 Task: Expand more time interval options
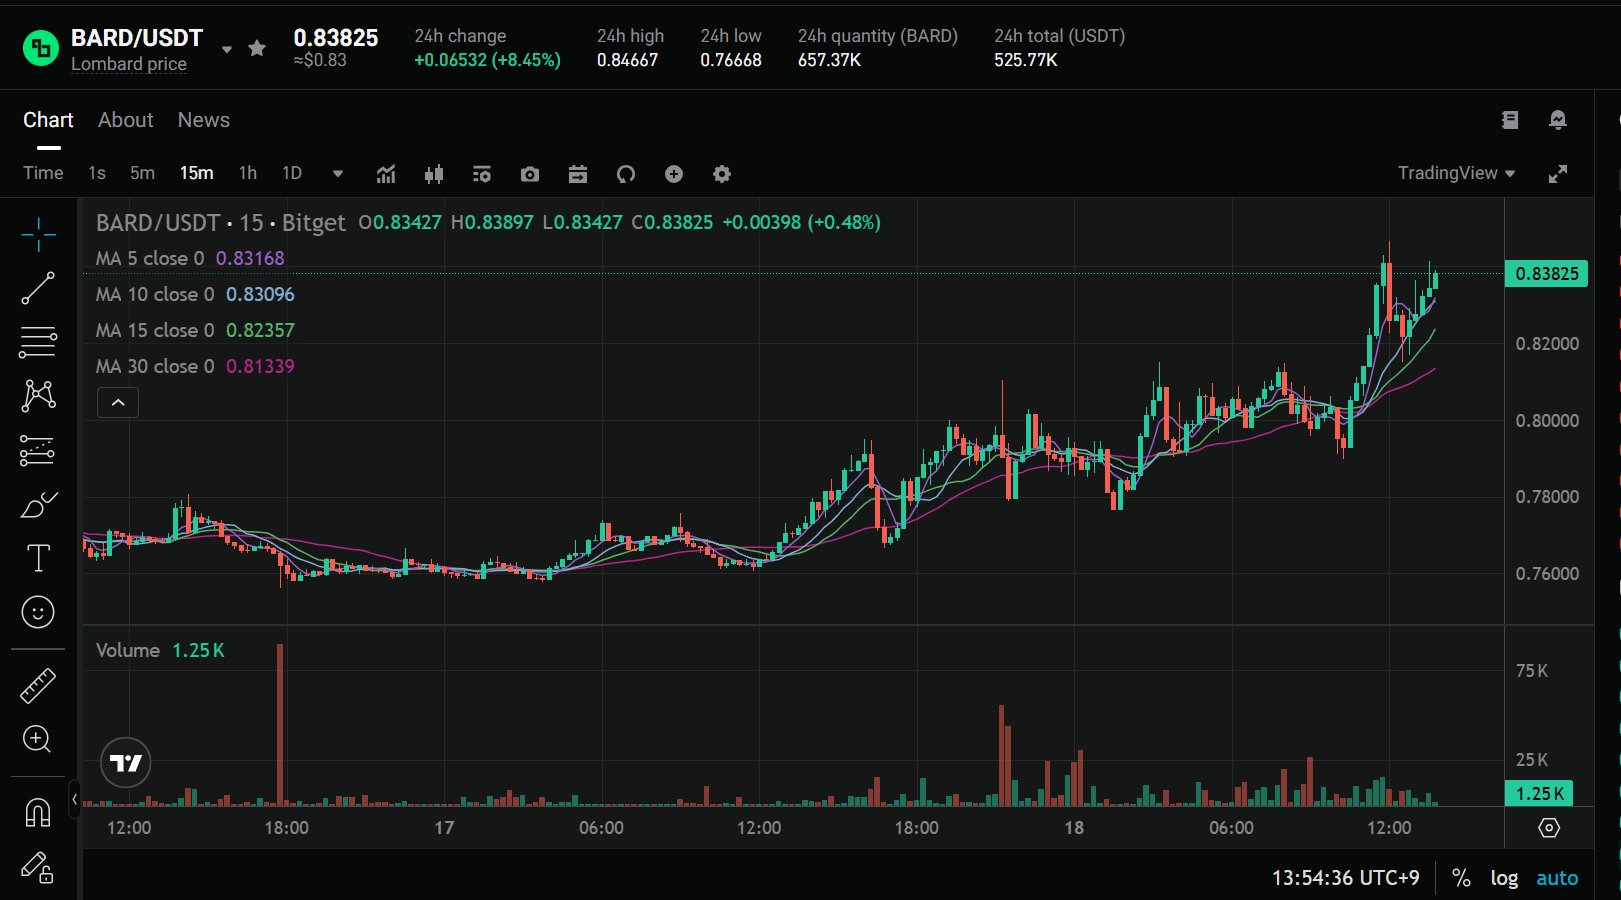tap(338, 174)
